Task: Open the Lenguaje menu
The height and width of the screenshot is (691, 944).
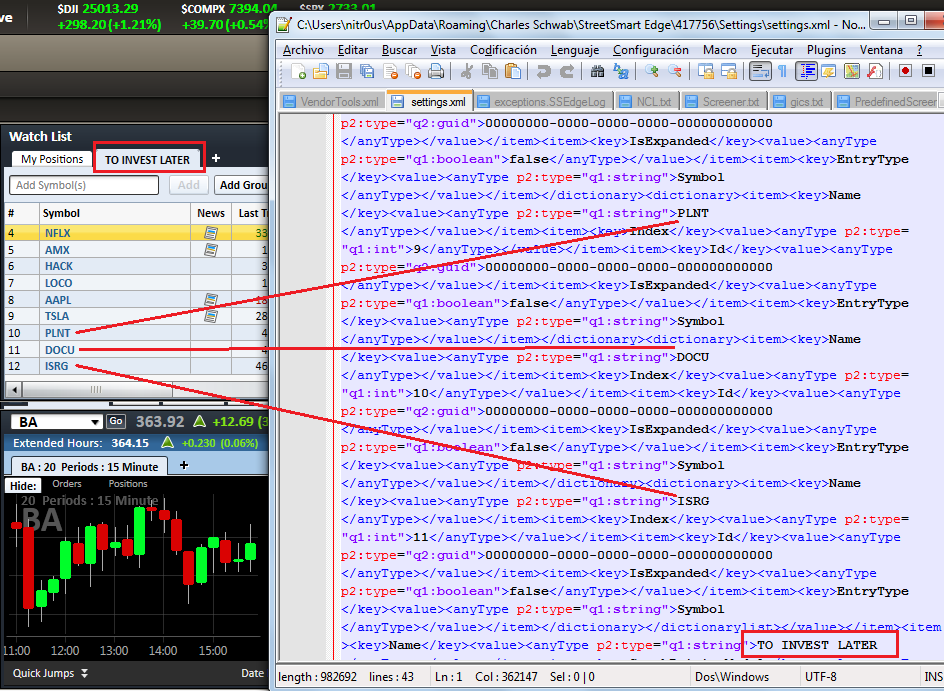Action: pyautogui.click(x=575, y=50)
